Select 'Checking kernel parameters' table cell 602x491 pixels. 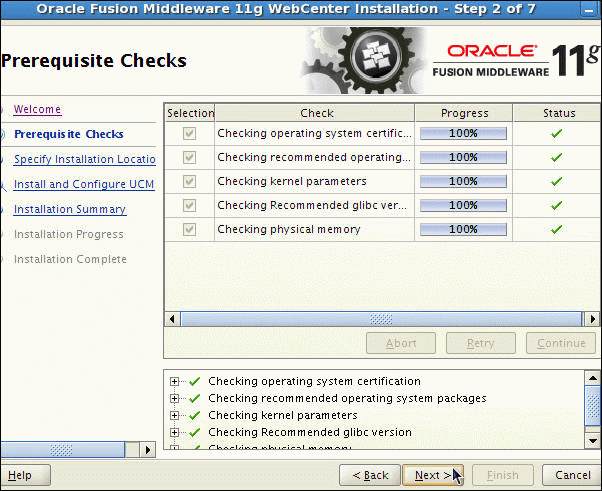314,181
